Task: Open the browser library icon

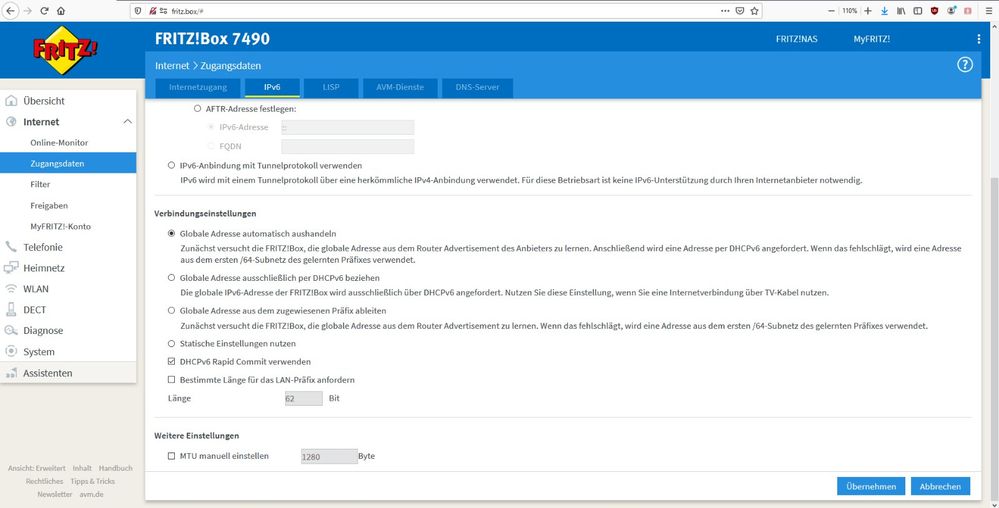Action: tap(901, 11)
